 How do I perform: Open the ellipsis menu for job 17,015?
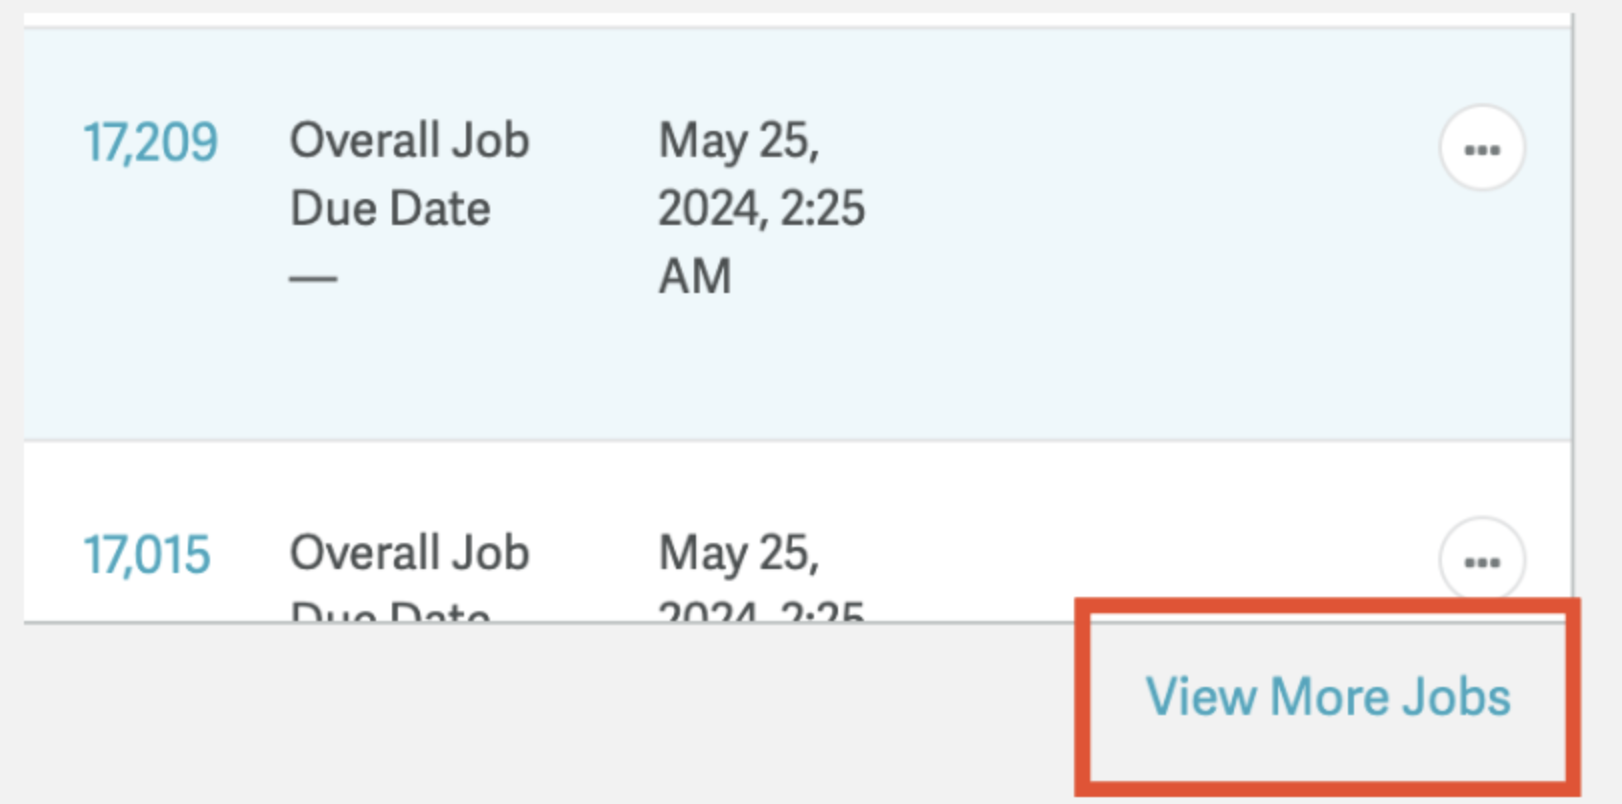point(1482,560)
